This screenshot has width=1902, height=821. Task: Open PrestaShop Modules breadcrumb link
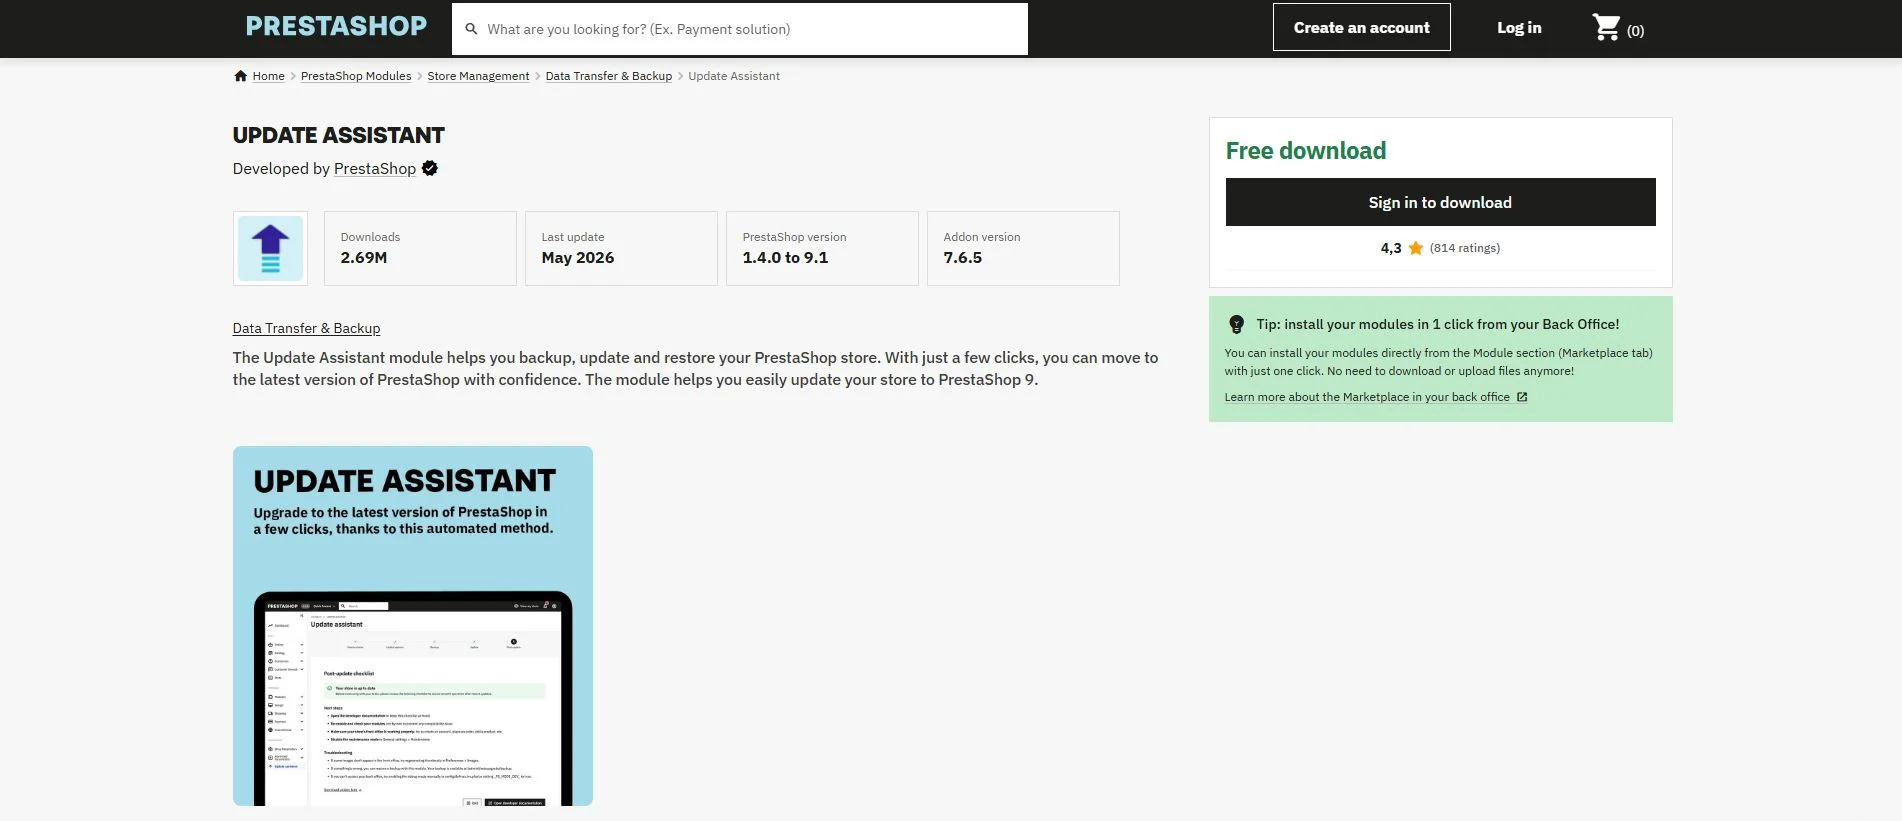point(356,76)
